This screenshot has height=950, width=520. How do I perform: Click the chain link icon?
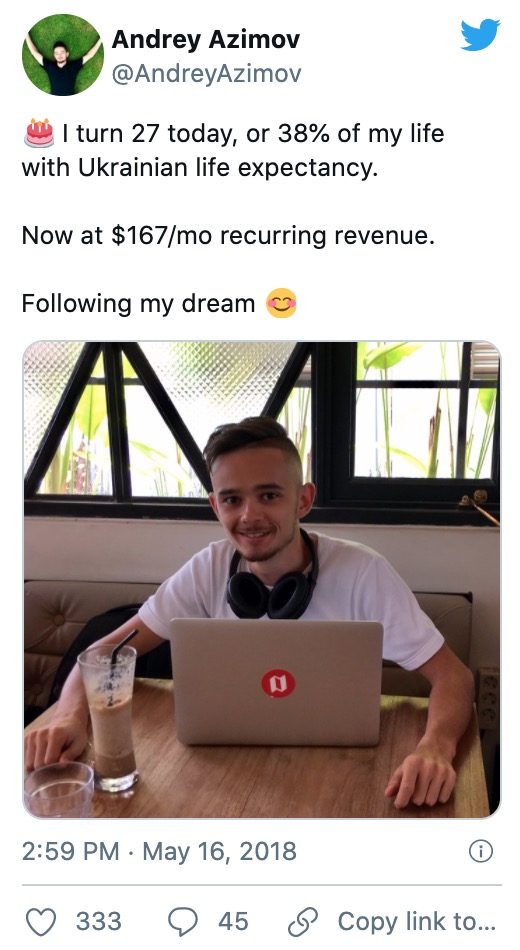tap(303, 922)
